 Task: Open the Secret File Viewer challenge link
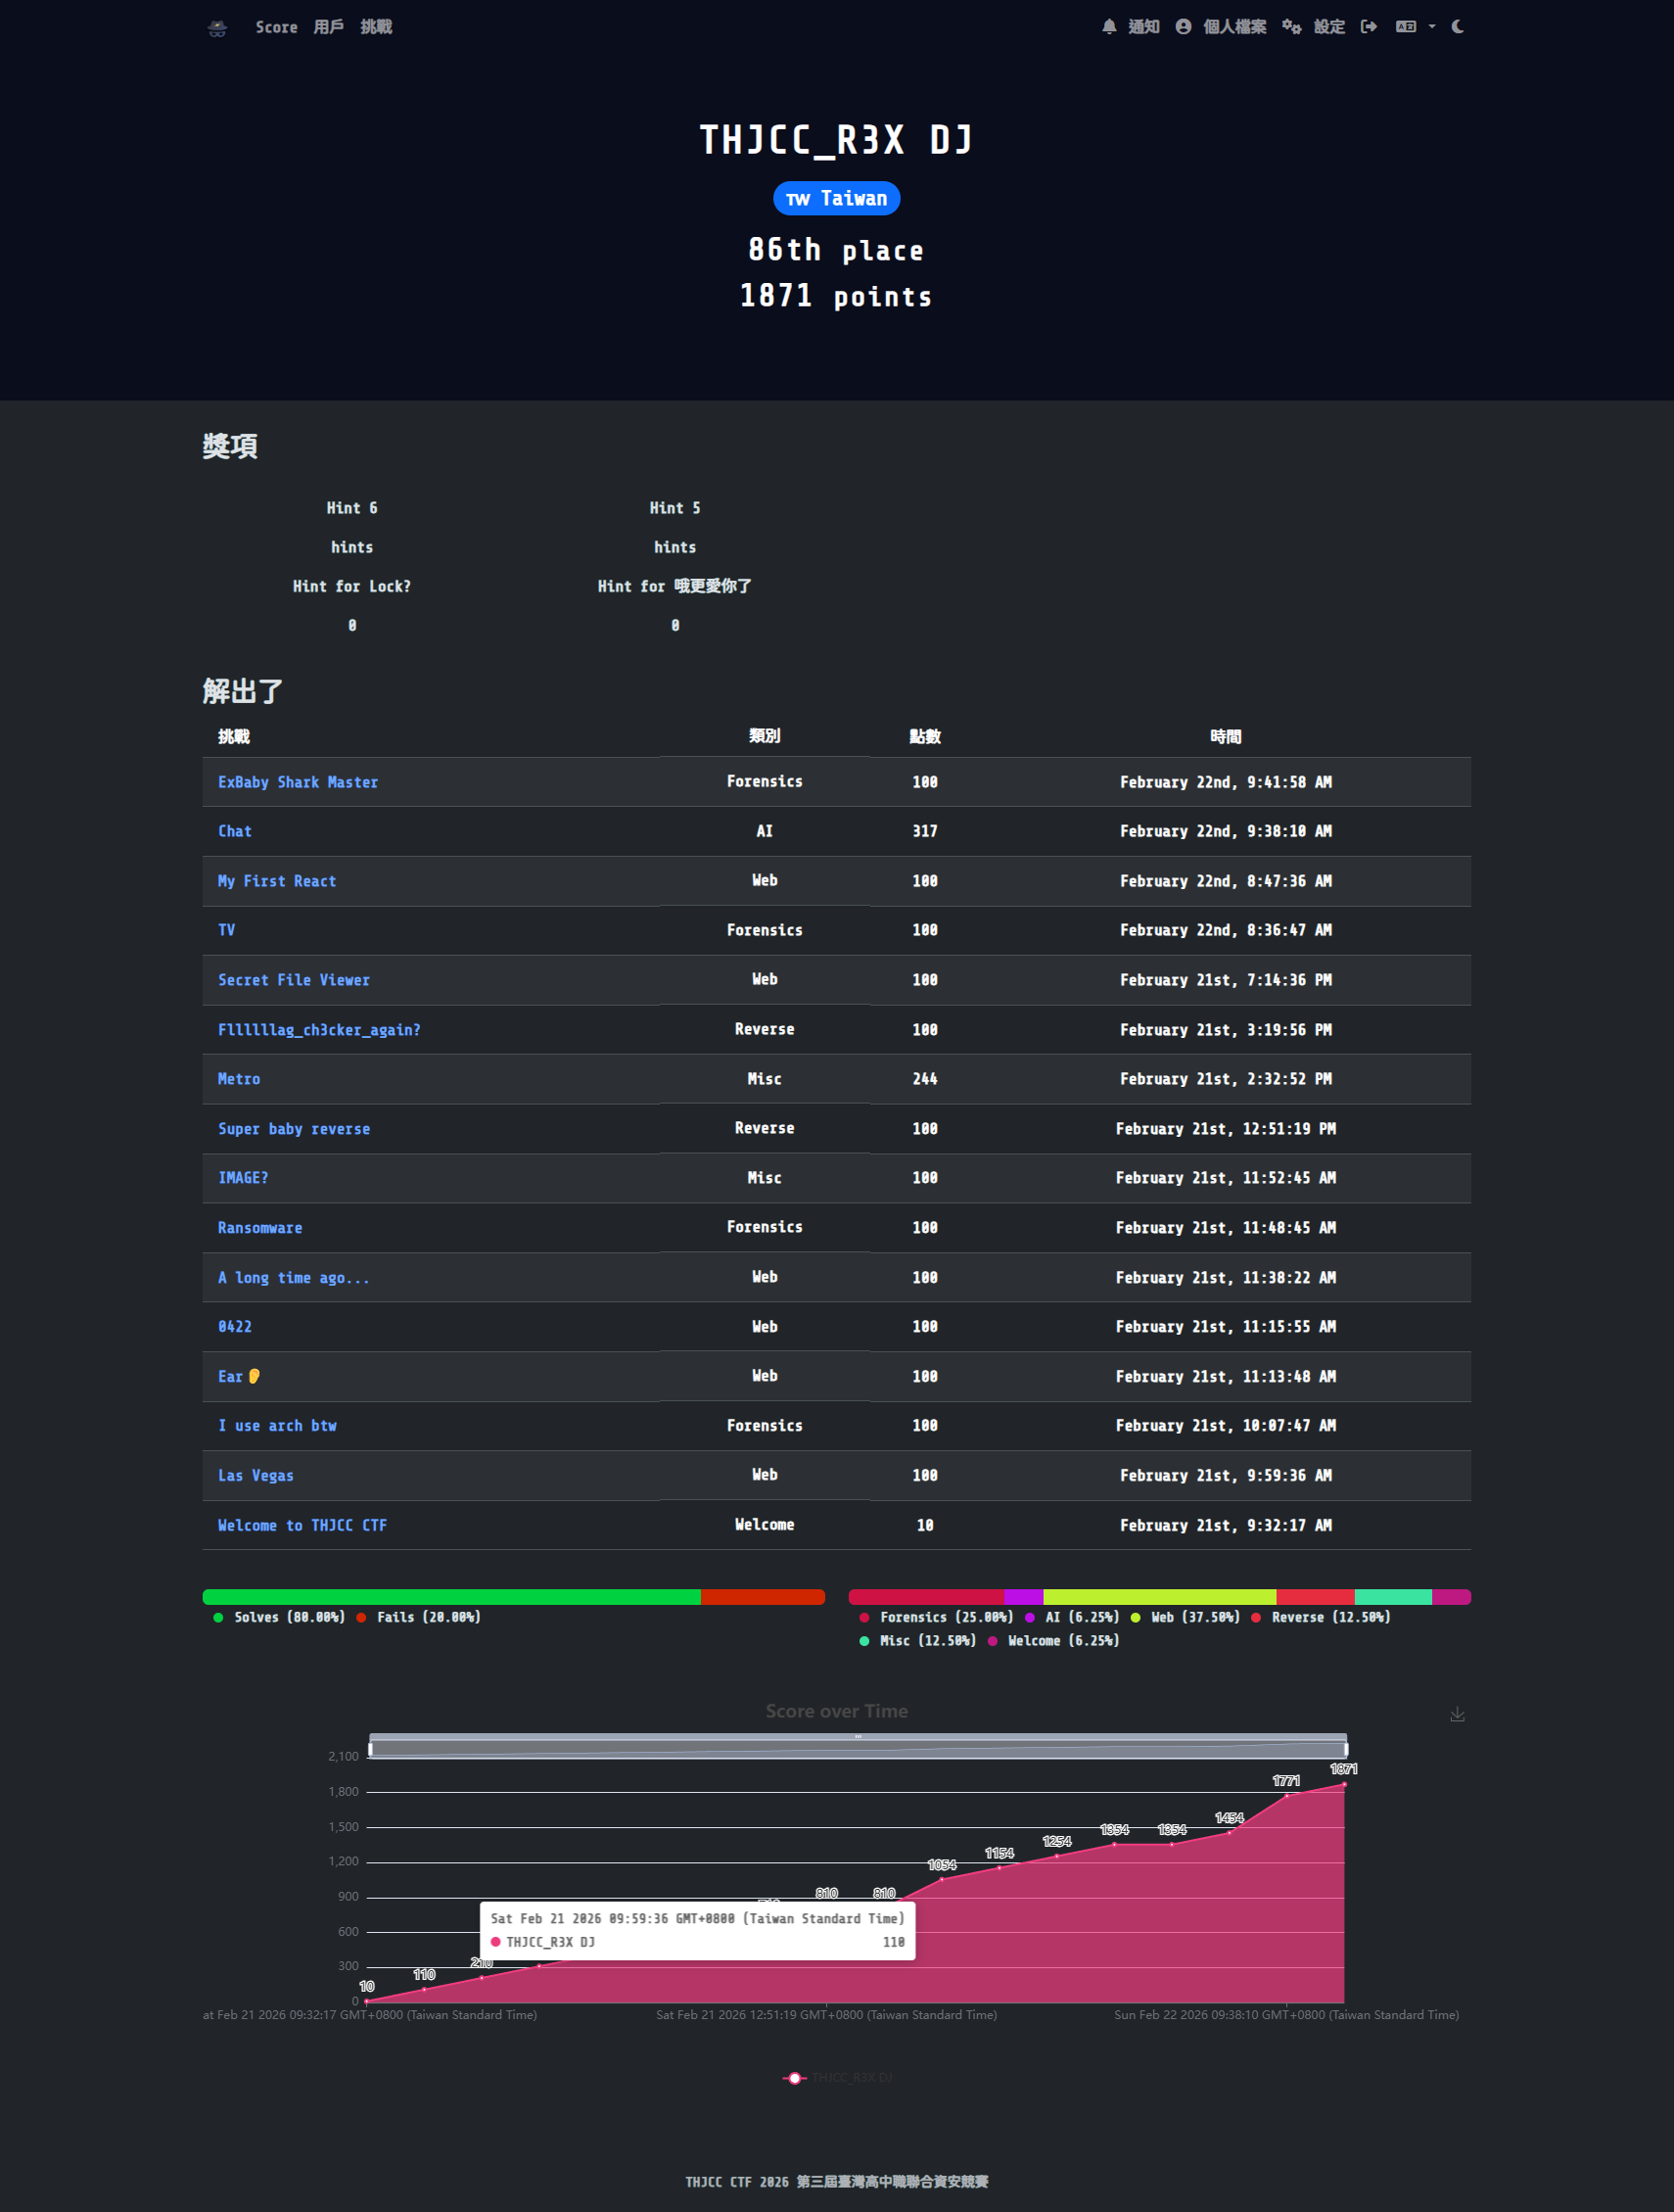coord(294,980)
